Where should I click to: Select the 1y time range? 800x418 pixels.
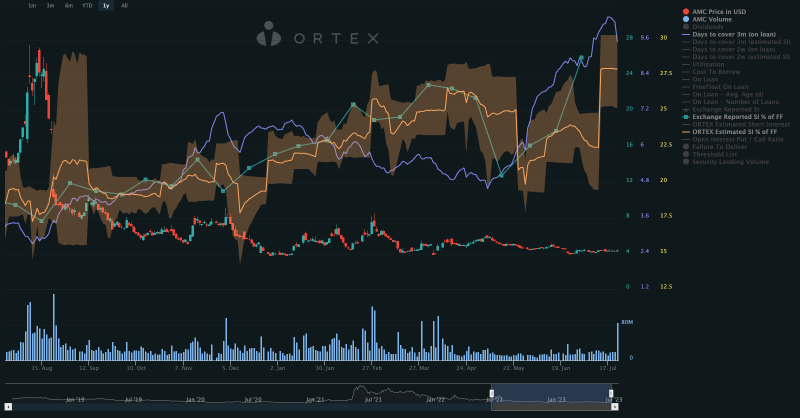click(106, 6)
